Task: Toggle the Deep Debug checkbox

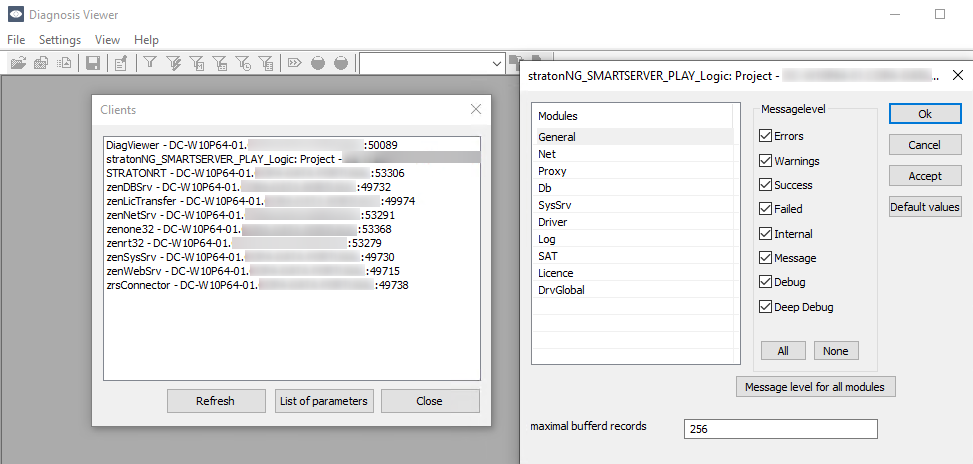Action: [766, 307]
